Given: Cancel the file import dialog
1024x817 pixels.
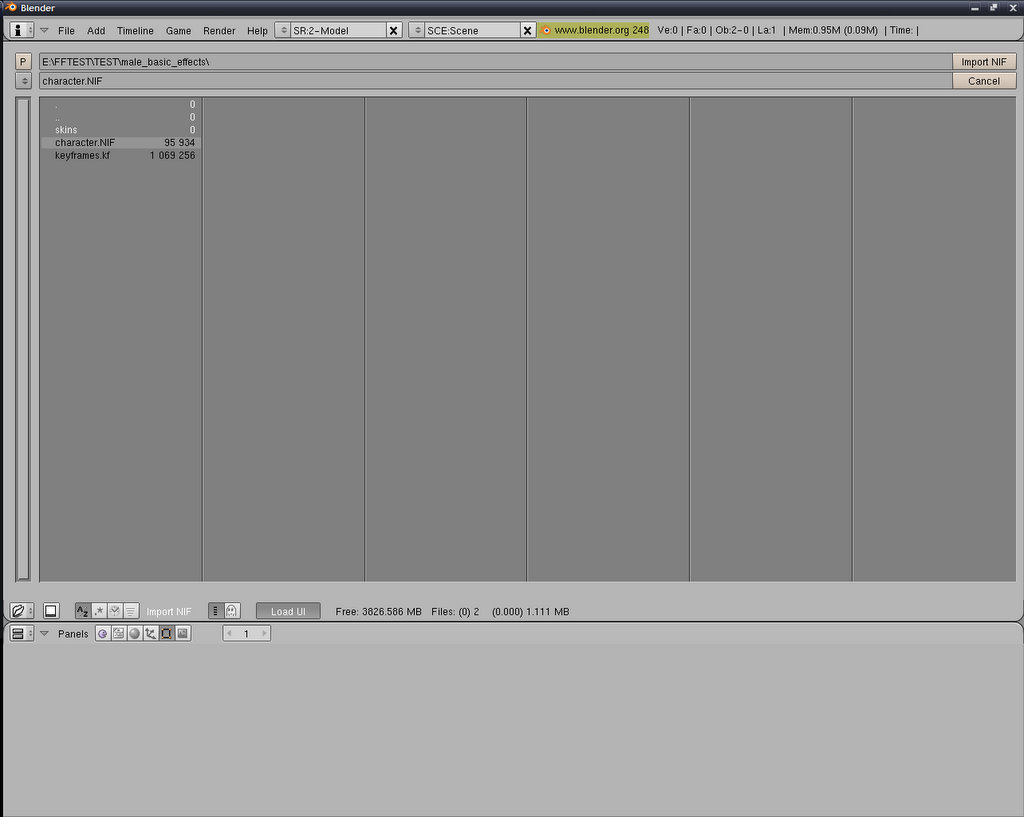Looking at the screenshot, I should [x=983, y=81].
